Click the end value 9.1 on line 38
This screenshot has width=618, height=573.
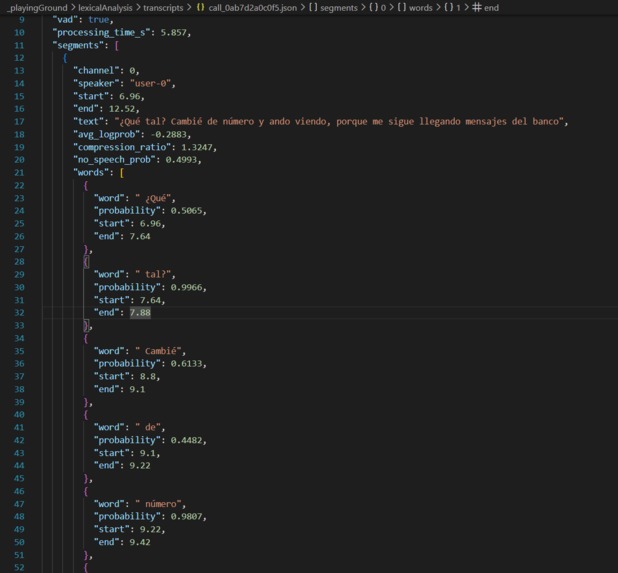[x=137, y=389]
